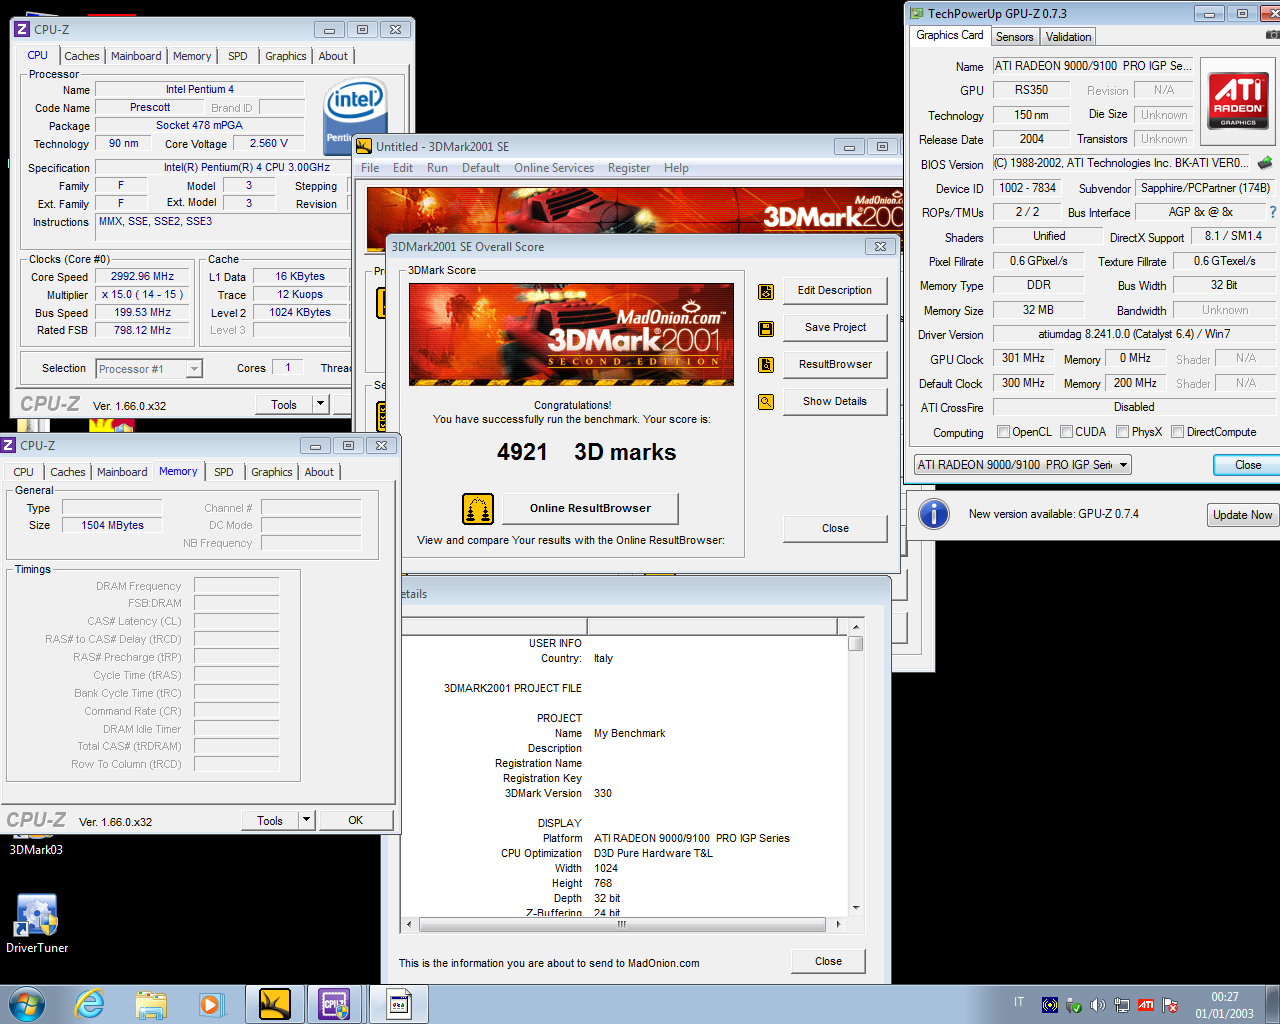Image resolution: width=1280 pixels, height=1024 pixels.
Task: Open the DriverTuner desktop shortcut
Action: [37, 923]
